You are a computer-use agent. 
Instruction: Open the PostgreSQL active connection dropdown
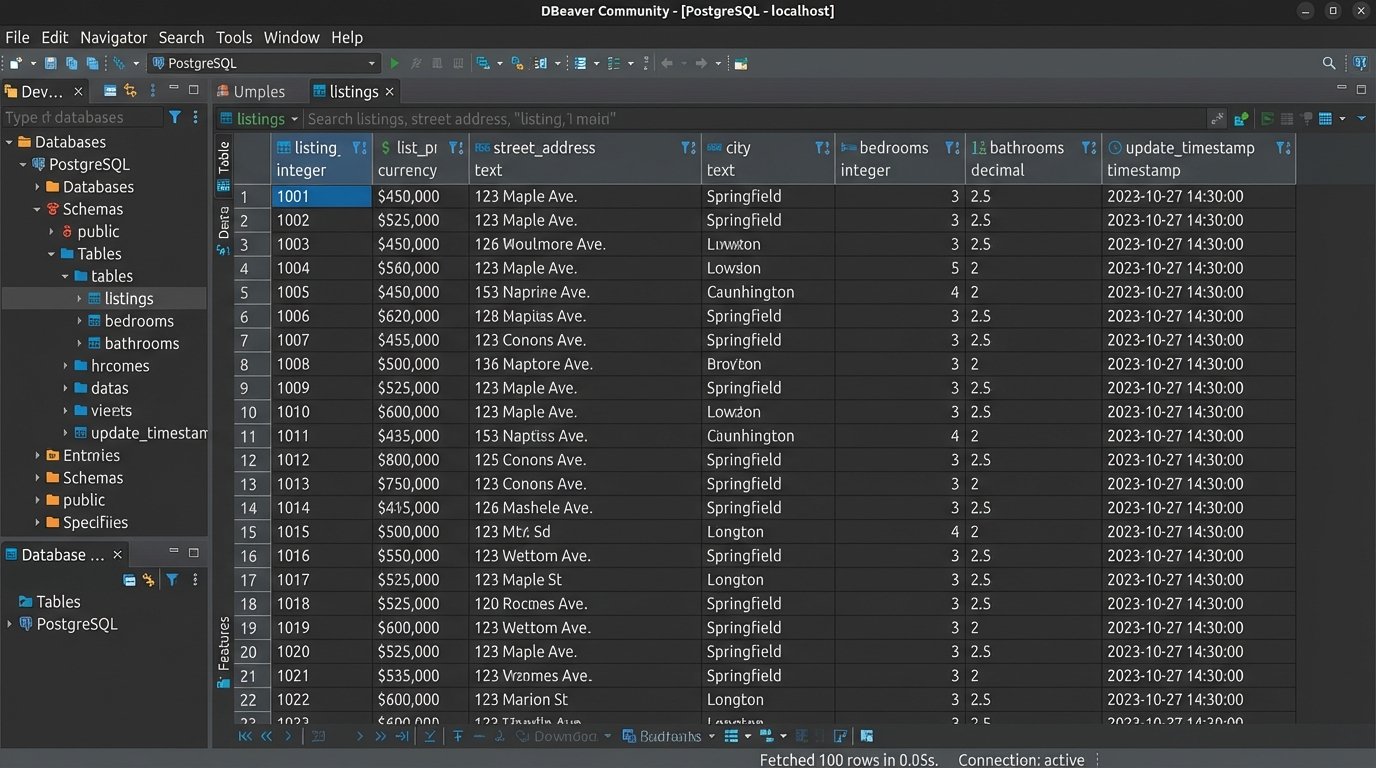pyautogui.click(x=372, y=63)
